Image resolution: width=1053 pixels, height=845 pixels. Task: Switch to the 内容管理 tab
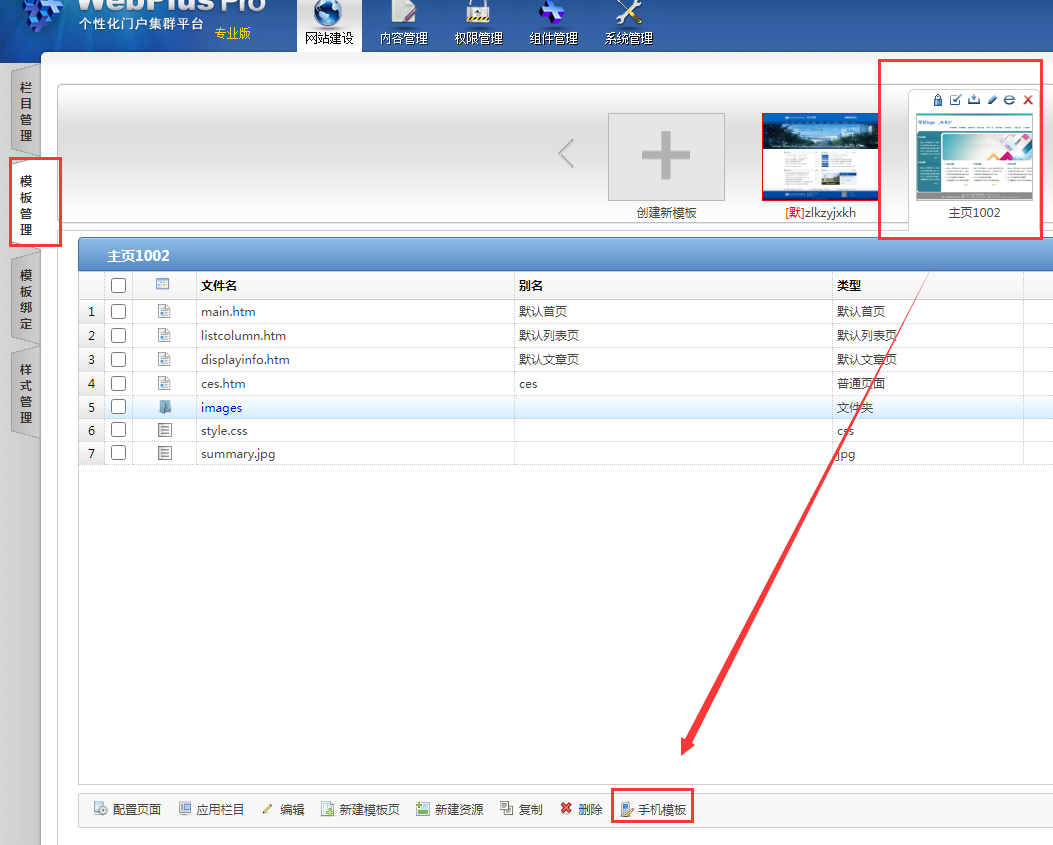[x=403, y=25]
